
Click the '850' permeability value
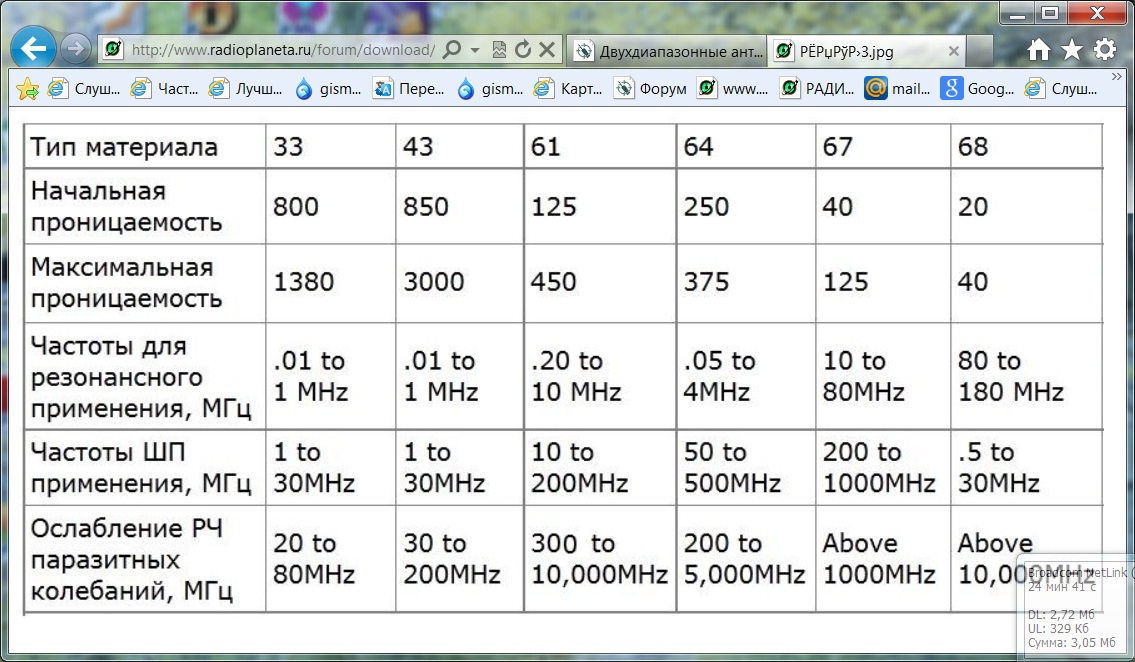coord(426,207)
